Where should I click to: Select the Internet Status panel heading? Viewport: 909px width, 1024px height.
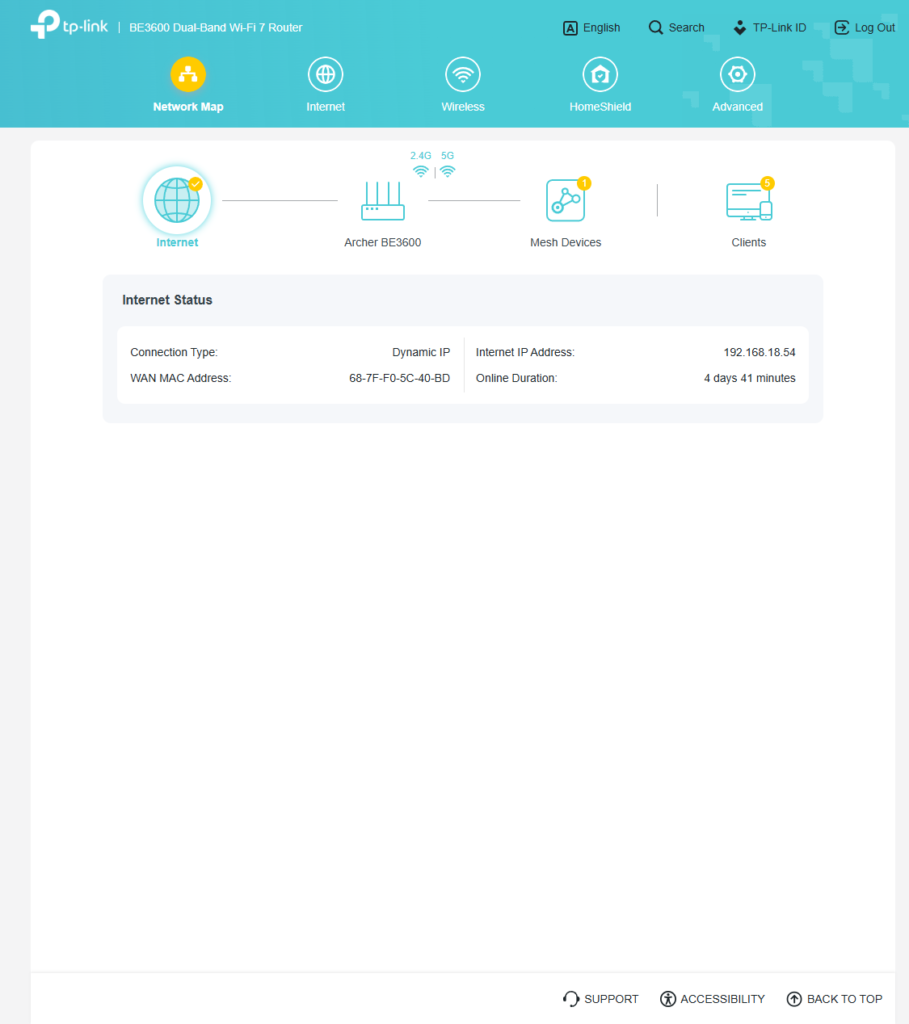[x=168, y=300]
